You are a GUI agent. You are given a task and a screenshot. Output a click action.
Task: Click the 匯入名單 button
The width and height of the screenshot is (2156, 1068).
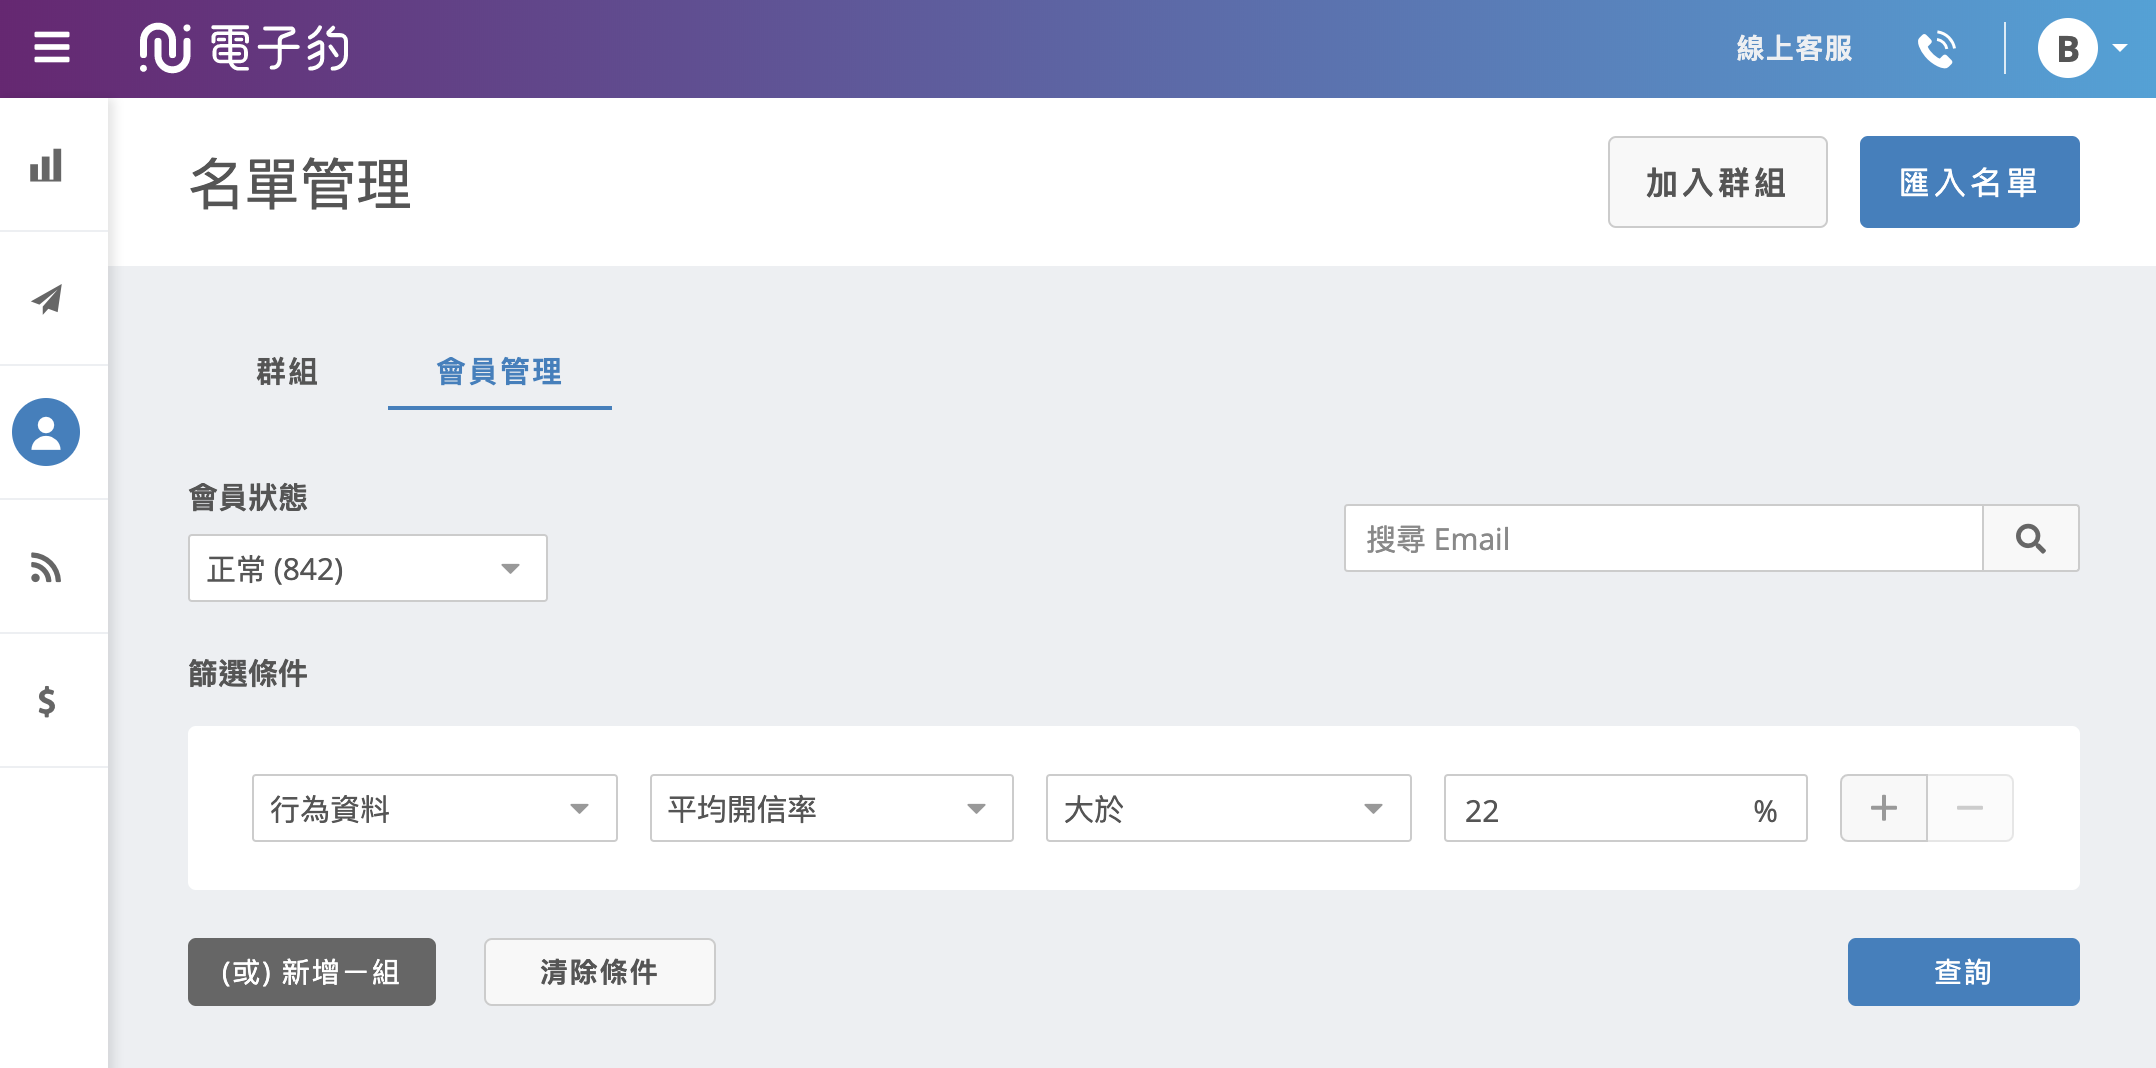1969,182
